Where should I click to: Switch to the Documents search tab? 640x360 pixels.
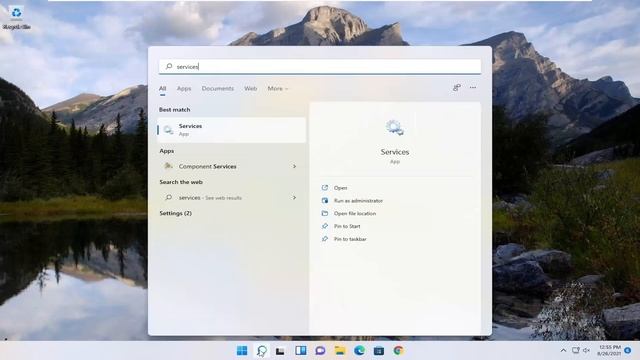coord(218,89)
